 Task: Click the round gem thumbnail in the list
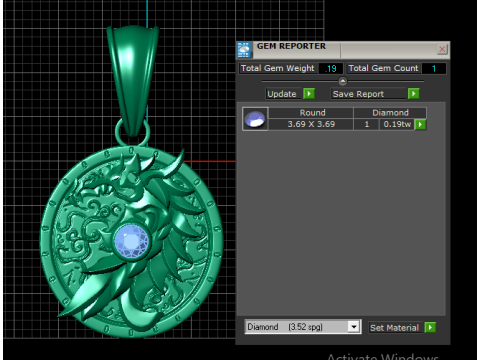(x=255, y=119)
